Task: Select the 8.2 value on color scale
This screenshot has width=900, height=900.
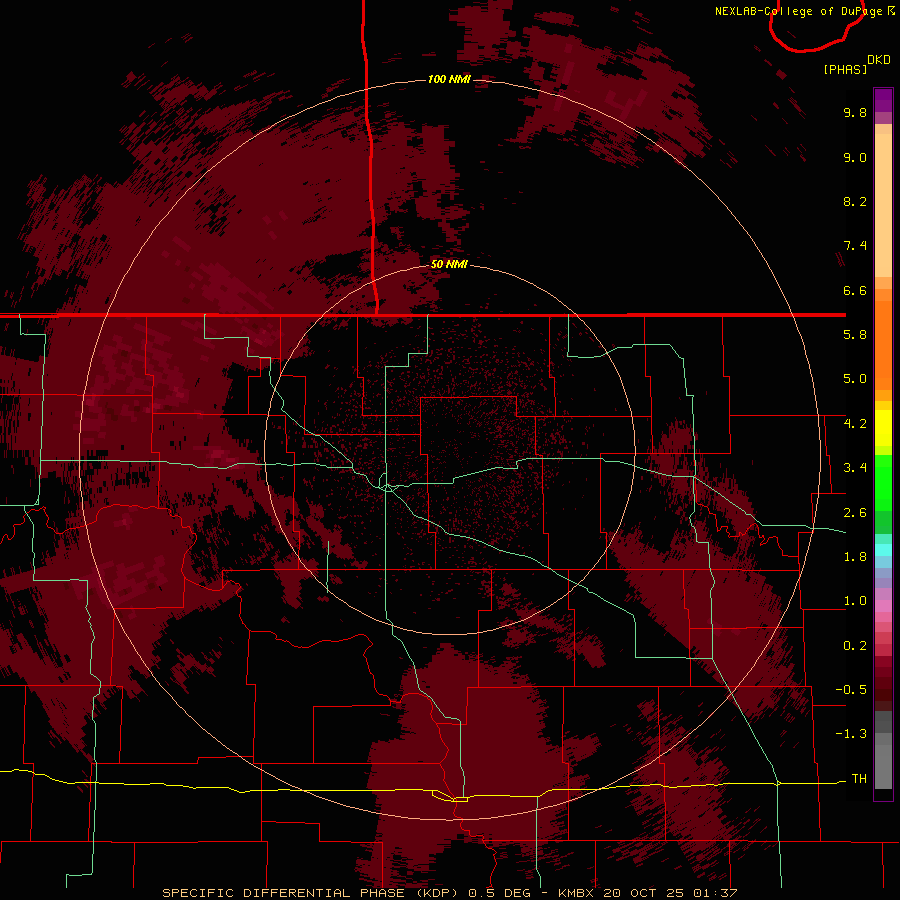Action: (x=855, y=201)
